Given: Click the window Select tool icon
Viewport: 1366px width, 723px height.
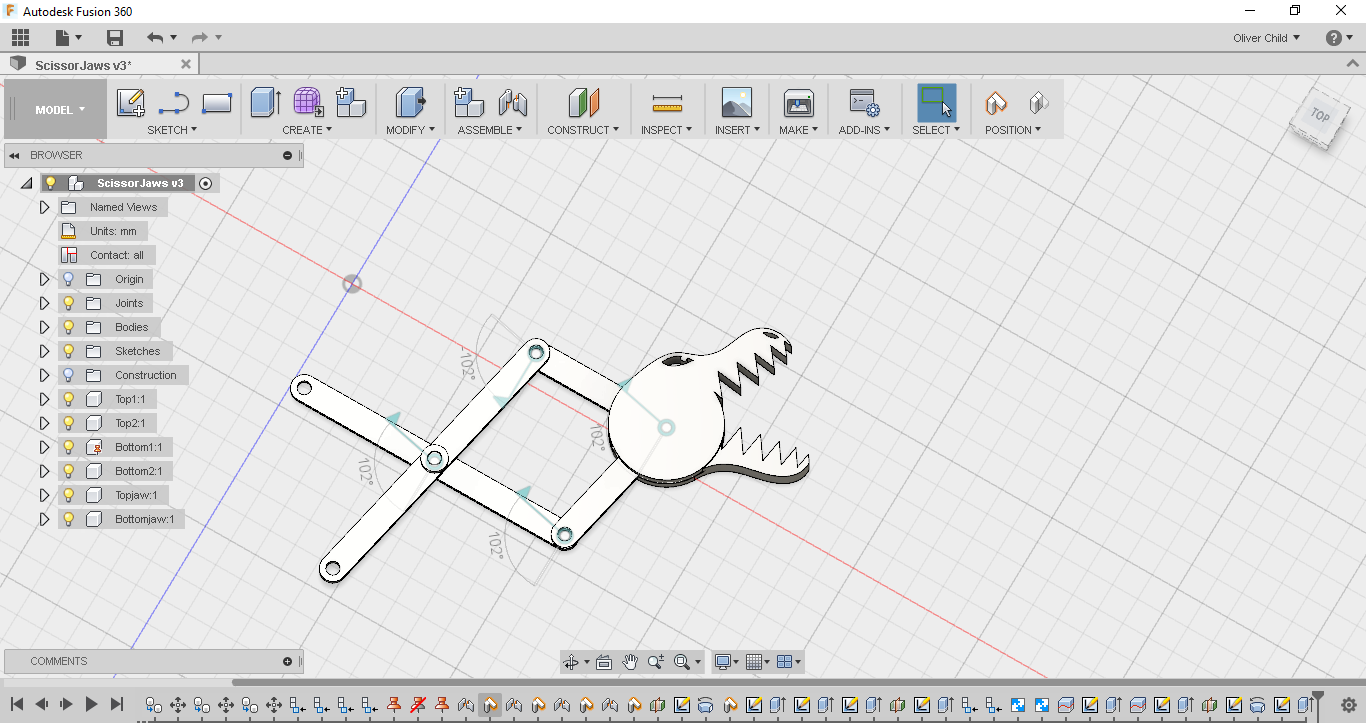Looking at the screenshot, I should [x=937, y=103].
